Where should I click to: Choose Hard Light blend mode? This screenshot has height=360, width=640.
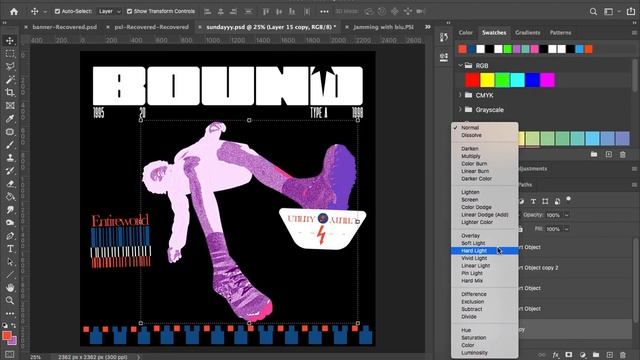tap(484, 251)
